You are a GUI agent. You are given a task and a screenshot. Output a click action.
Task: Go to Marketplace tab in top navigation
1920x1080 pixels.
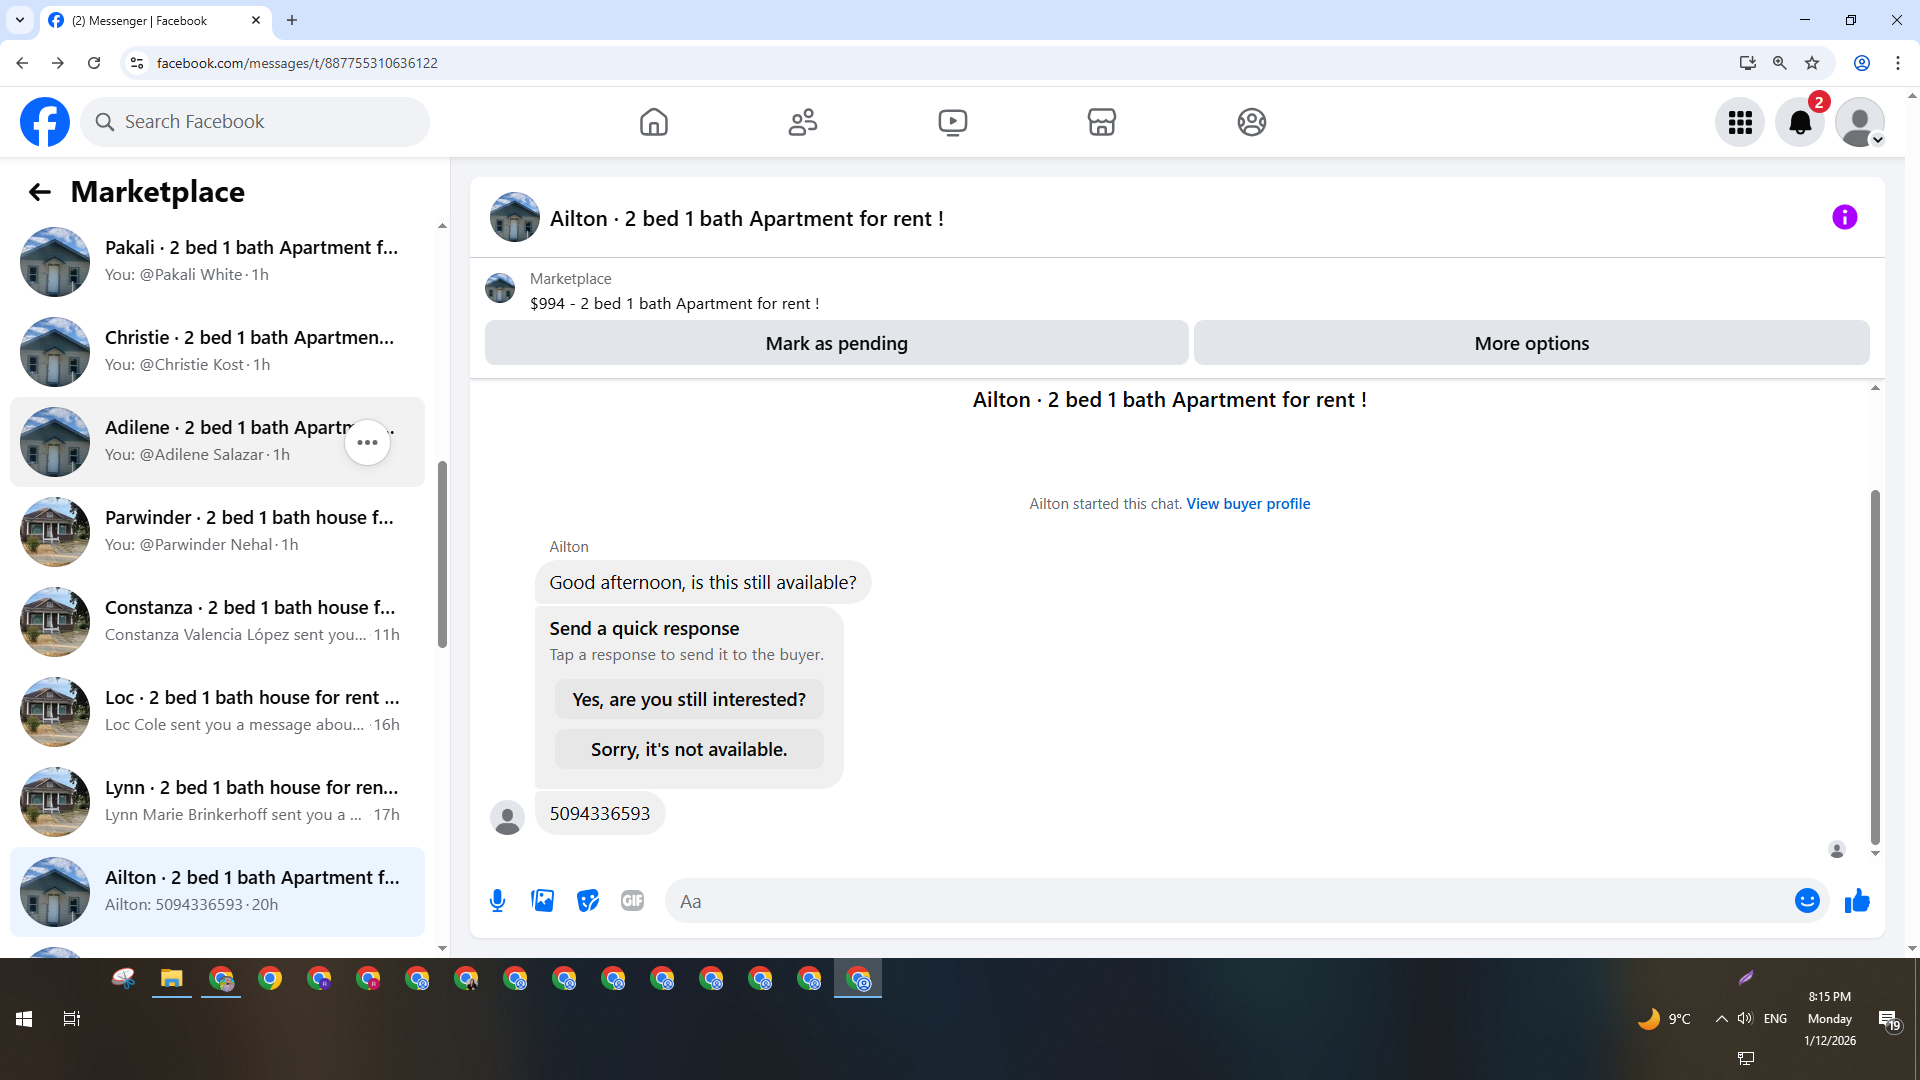coord(1101,122)
